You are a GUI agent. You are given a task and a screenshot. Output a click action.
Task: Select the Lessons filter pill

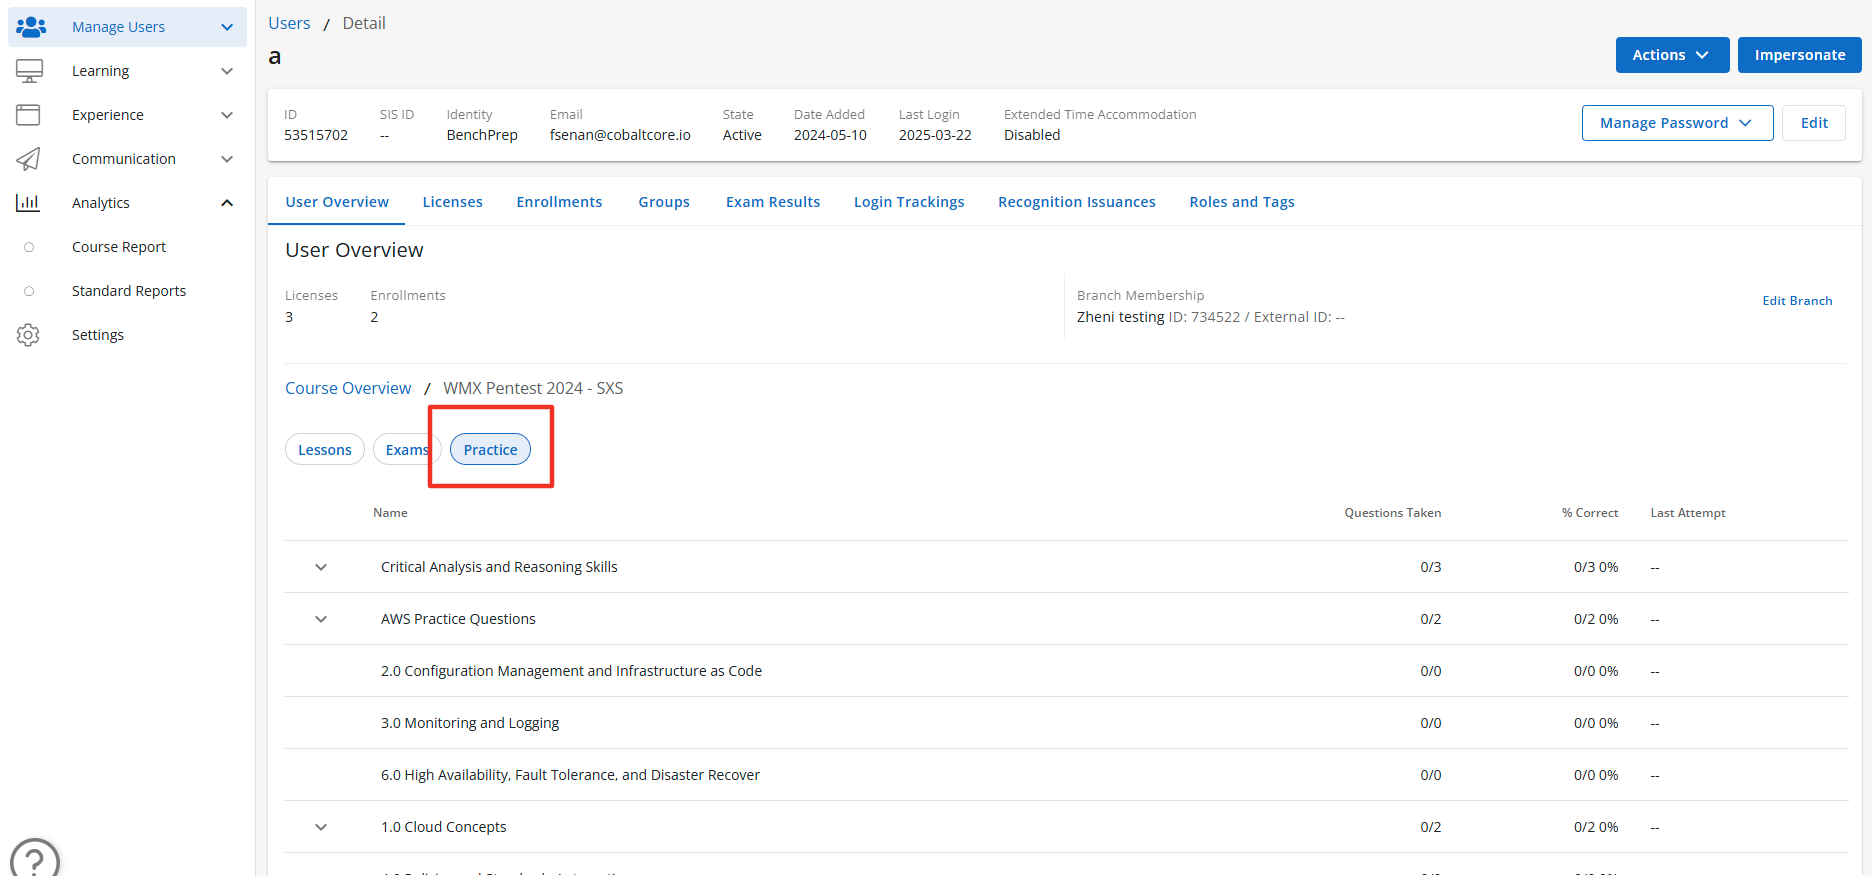coord(324,450)
